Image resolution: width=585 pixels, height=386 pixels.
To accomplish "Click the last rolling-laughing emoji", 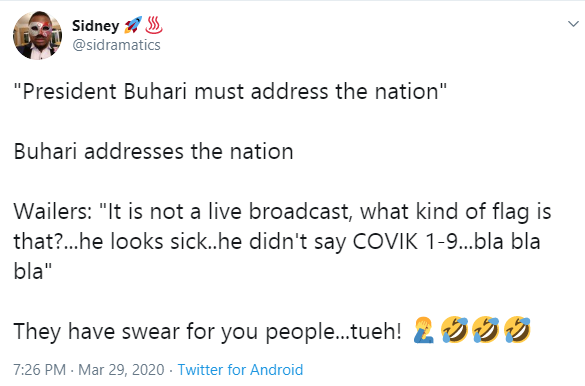I will coord(517,330).
